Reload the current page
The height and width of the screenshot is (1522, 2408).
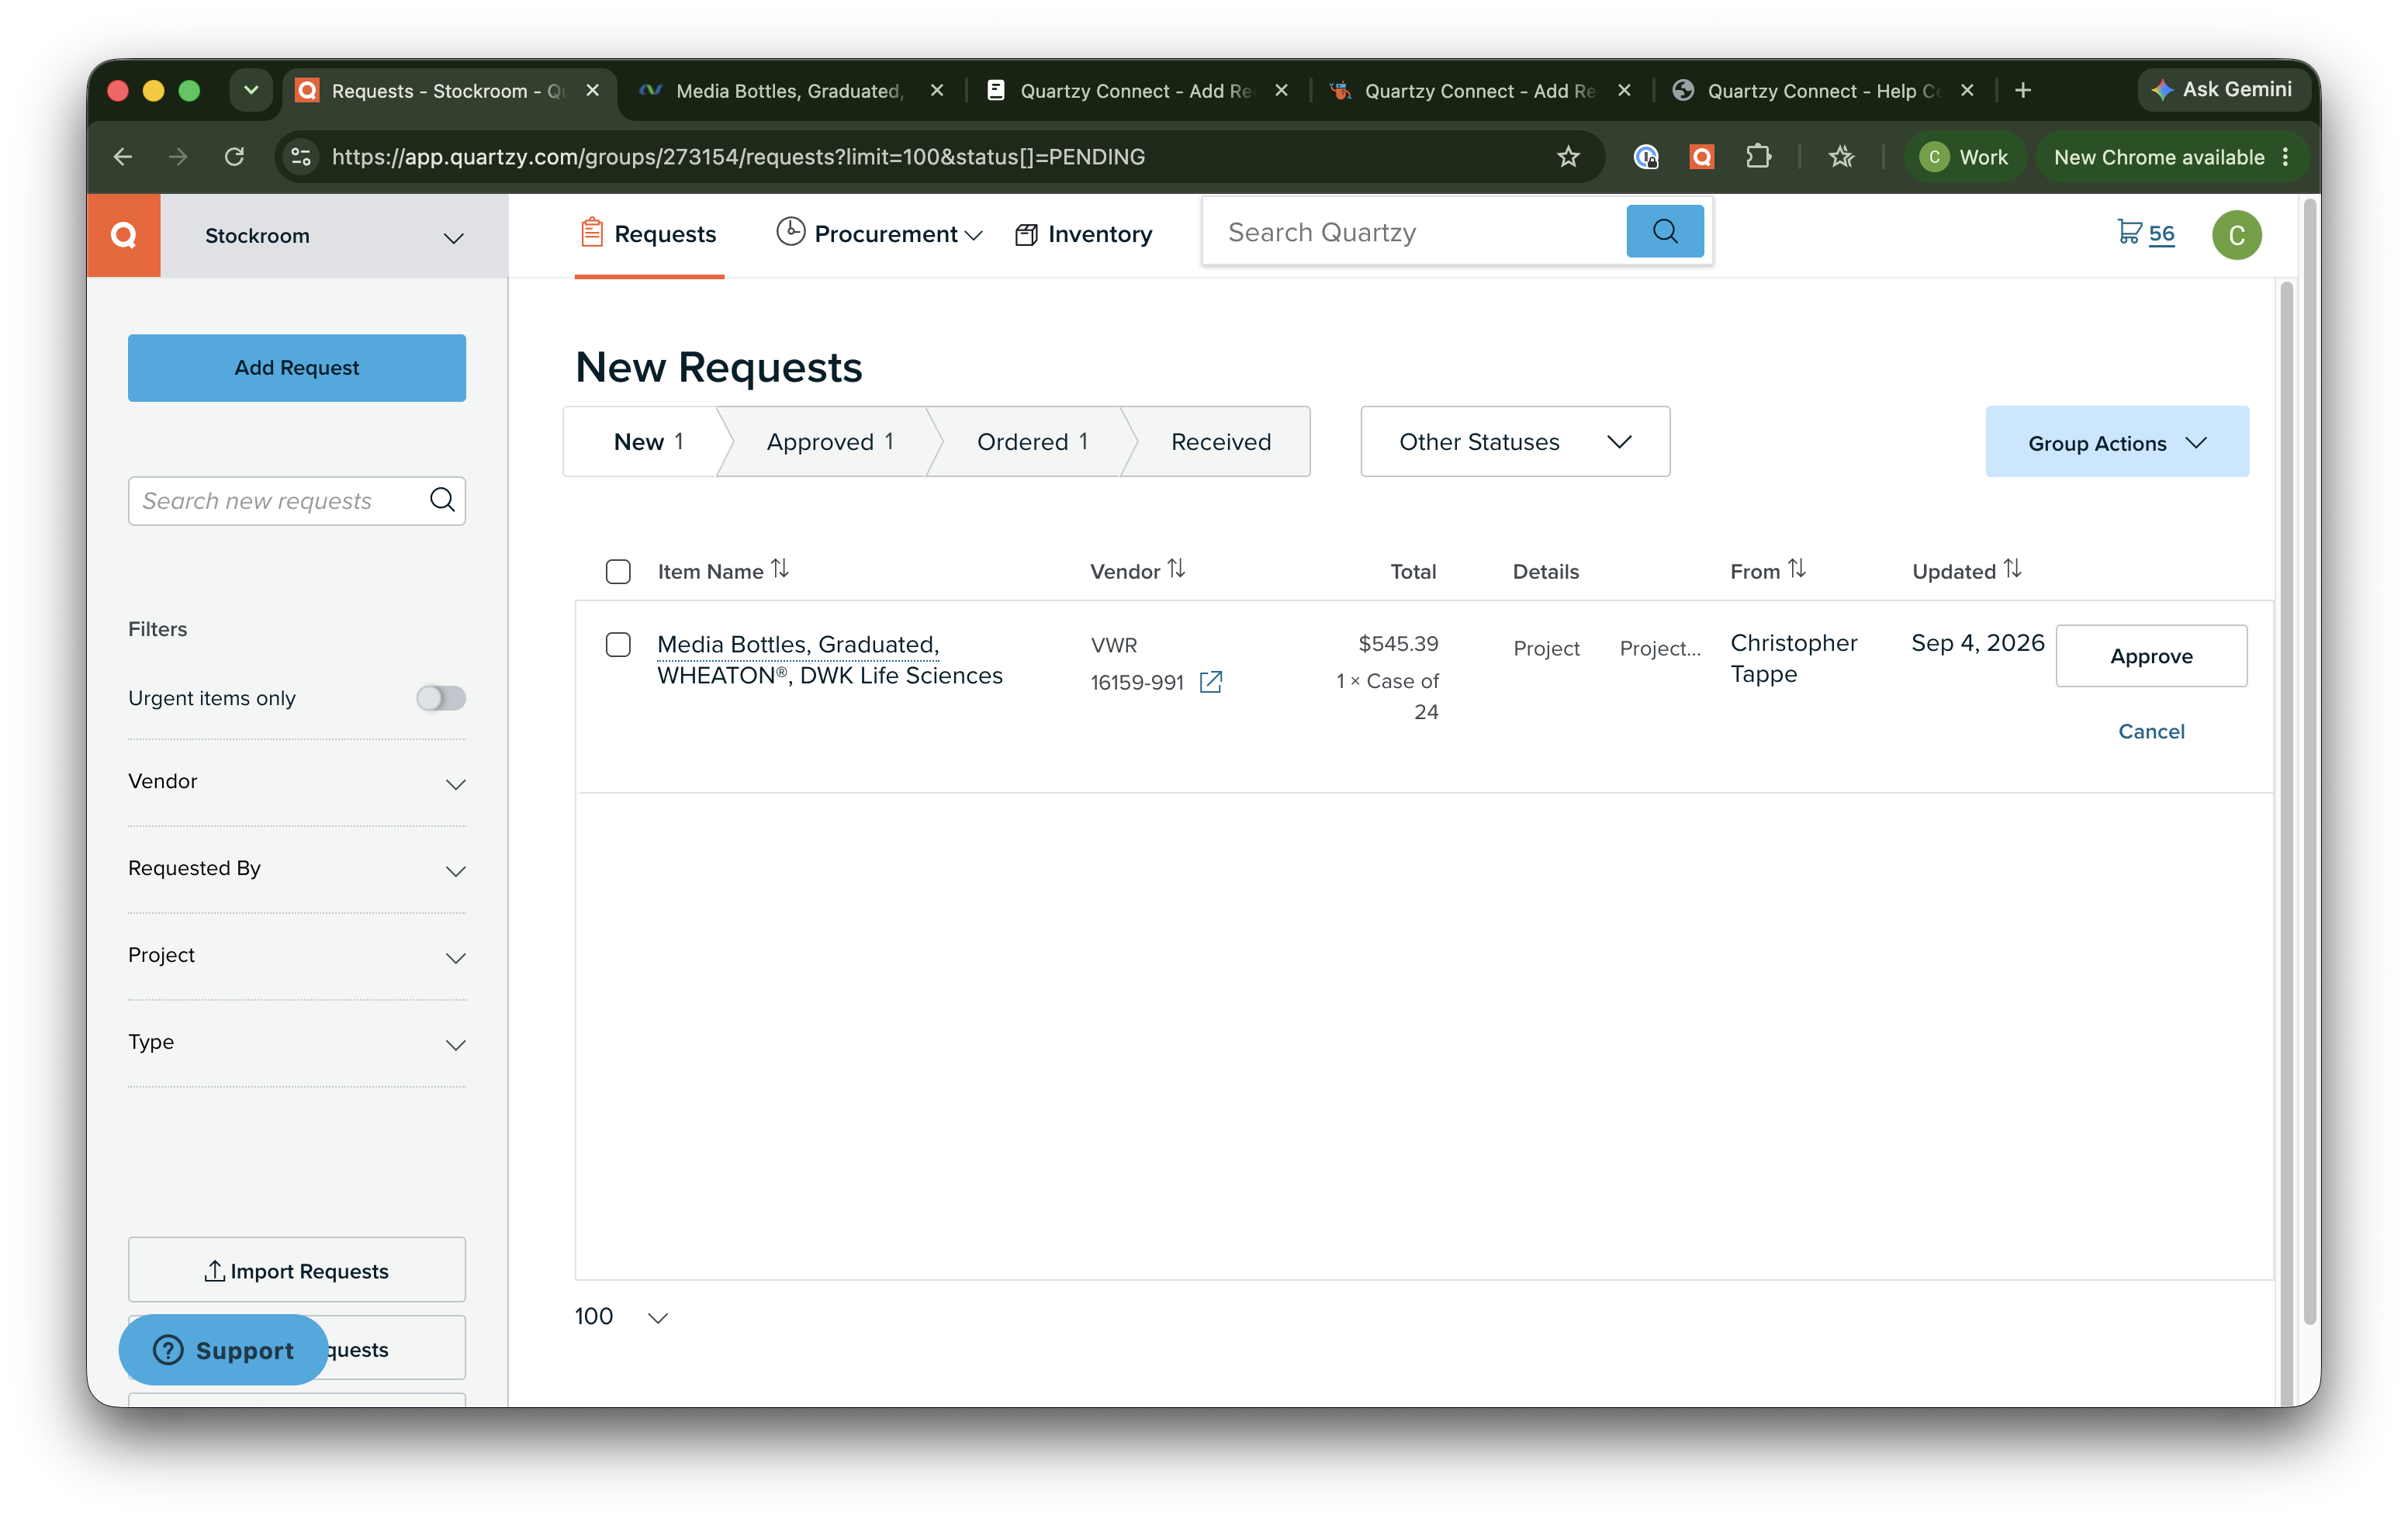[x=234, y=157]
